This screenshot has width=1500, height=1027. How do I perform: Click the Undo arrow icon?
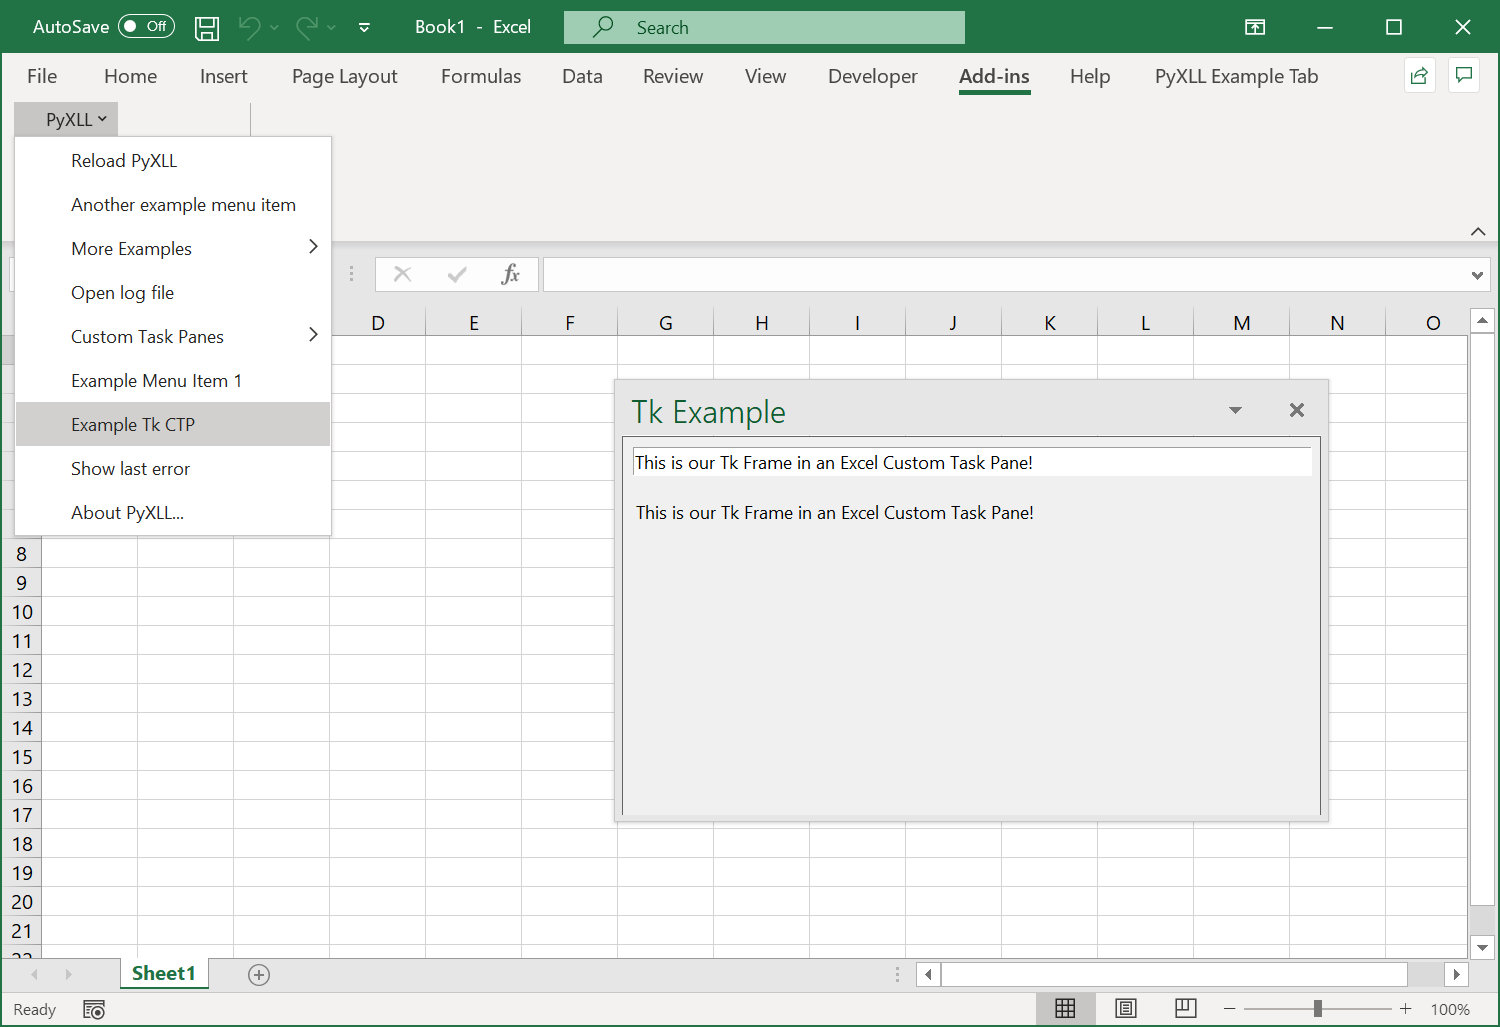(x=250, y=28)
